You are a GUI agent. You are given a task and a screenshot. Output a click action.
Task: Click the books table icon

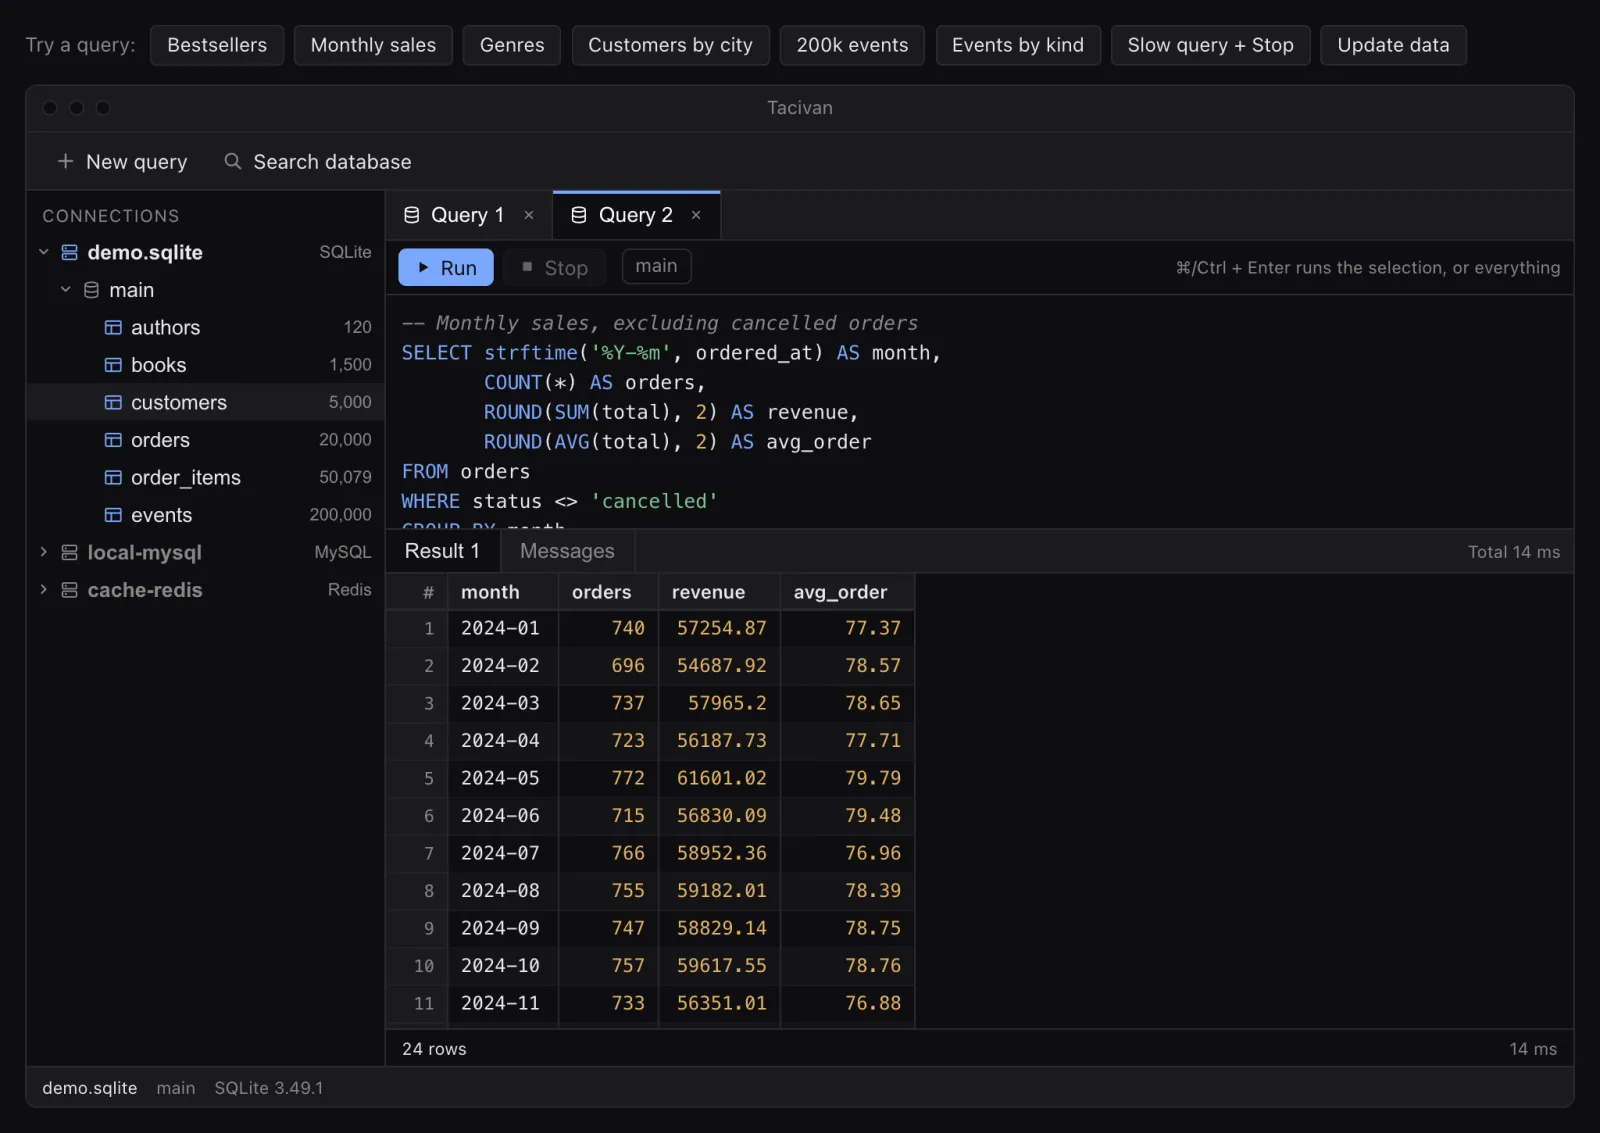pos(113,365)
